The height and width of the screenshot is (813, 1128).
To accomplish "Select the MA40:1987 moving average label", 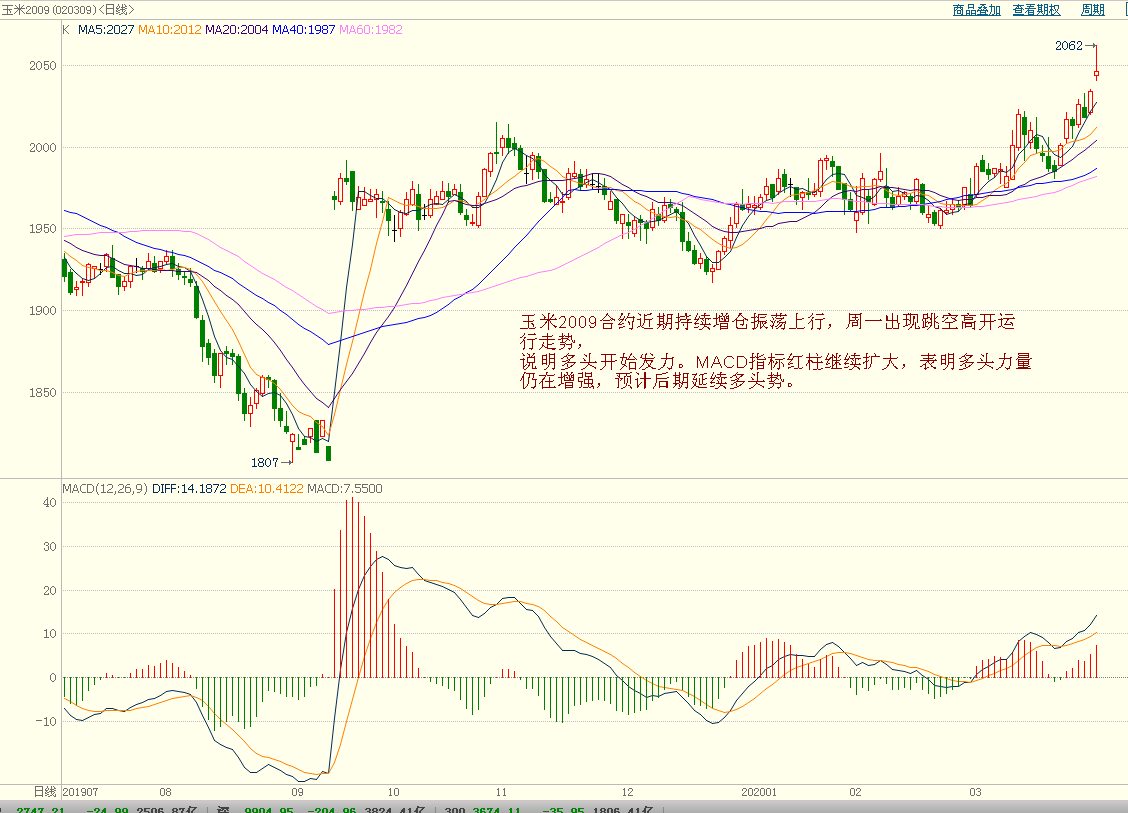I will [304, 30].
